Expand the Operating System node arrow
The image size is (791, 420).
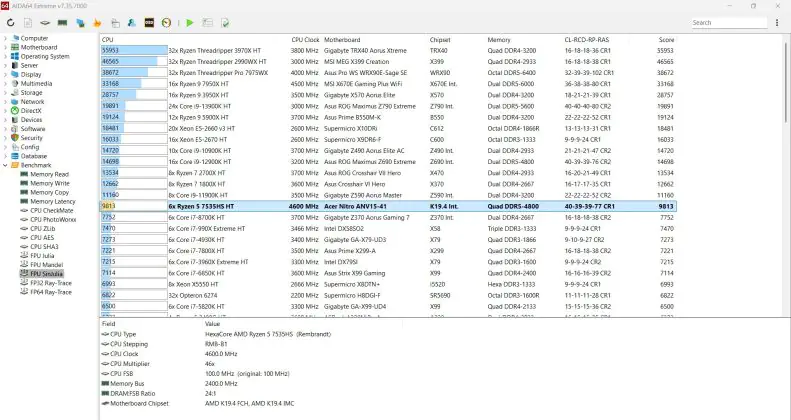point(6,56)
